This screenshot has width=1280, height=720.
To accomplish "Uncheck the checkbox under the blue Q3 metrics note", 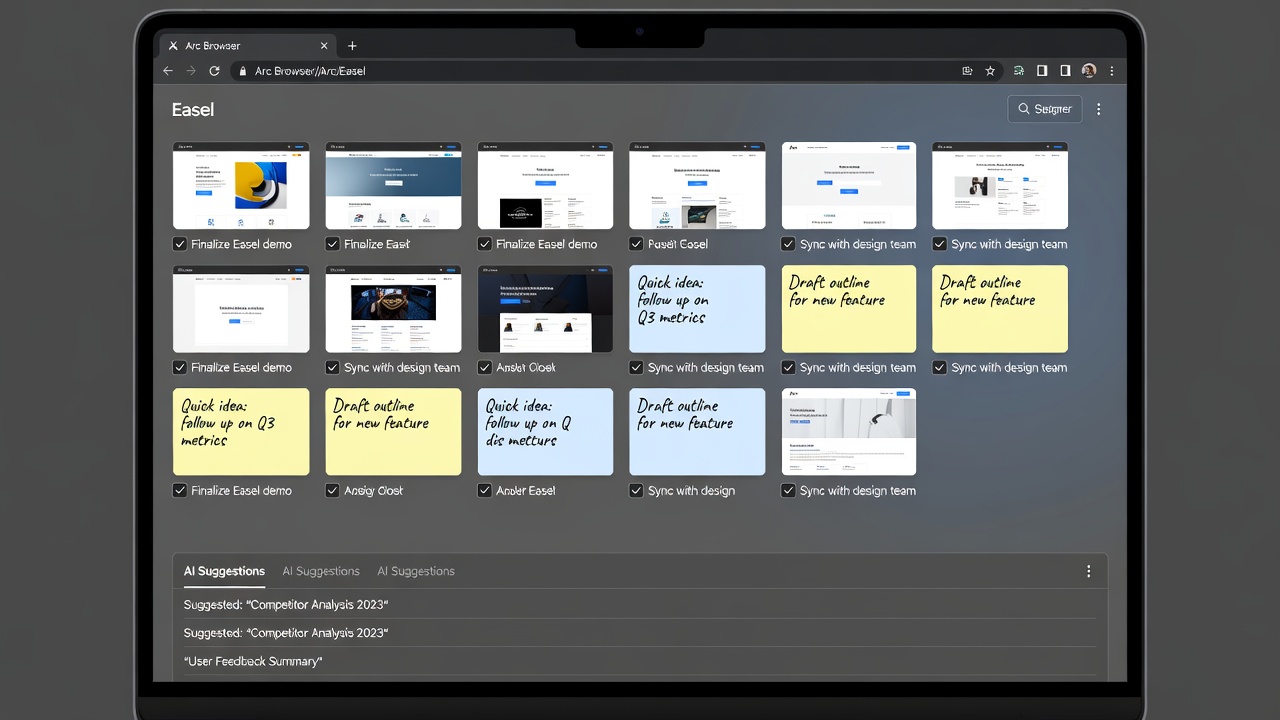I will click(636, 367).
